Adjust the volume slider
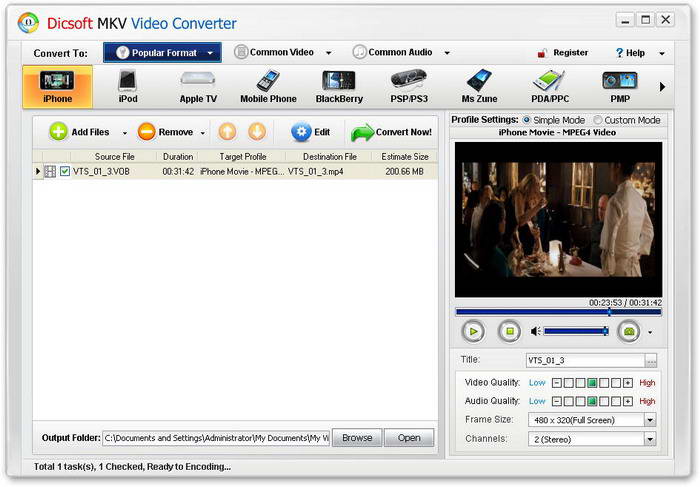Screen dimensions: 700x487 pos(576,331)
